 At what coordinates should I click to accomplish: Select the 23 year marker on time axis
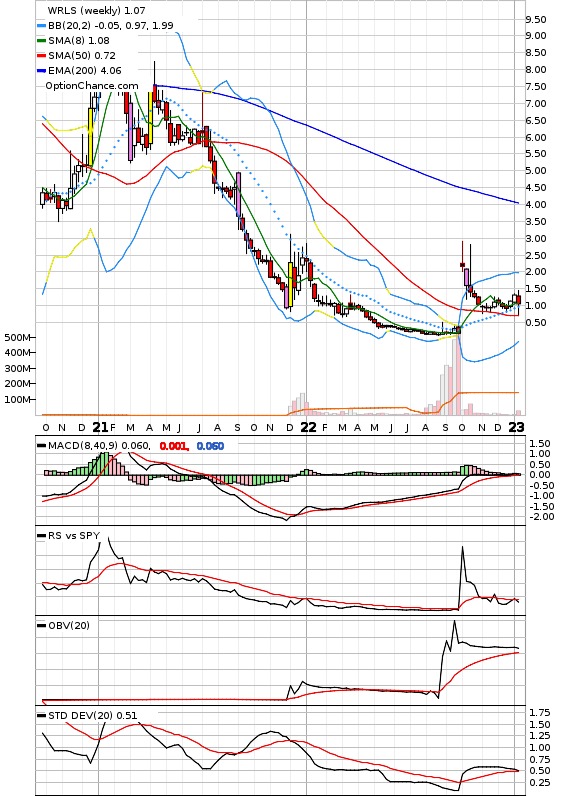pos(517,427)
